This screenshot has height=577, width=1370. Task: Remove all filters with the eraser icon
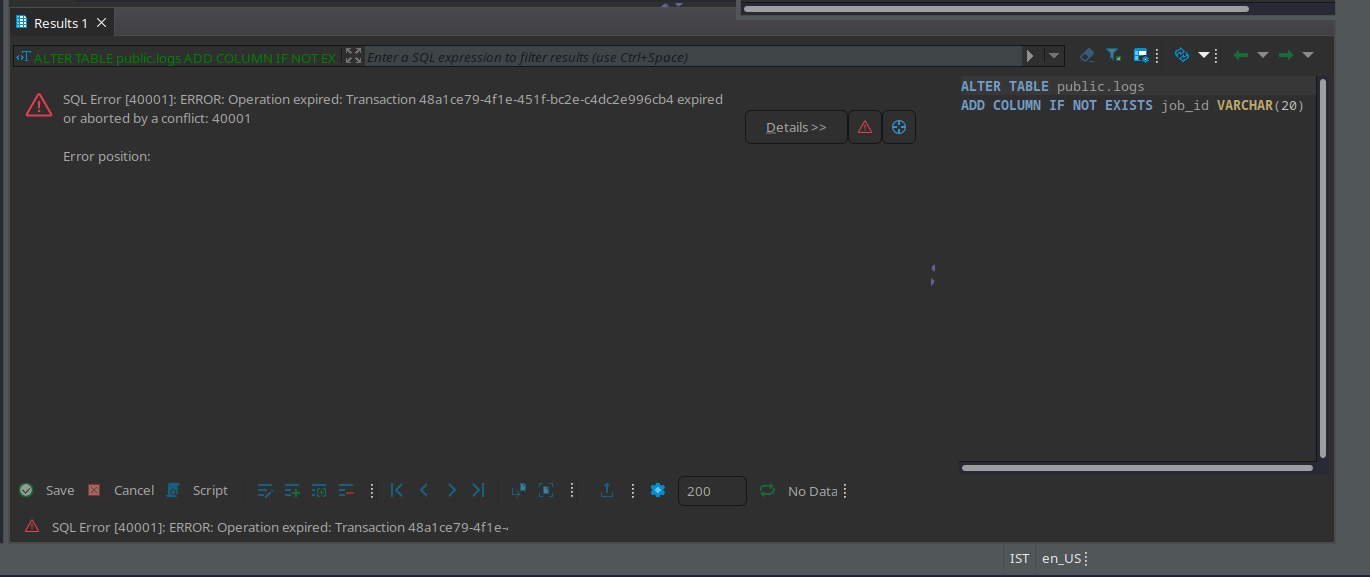[x=1088, y=56]
